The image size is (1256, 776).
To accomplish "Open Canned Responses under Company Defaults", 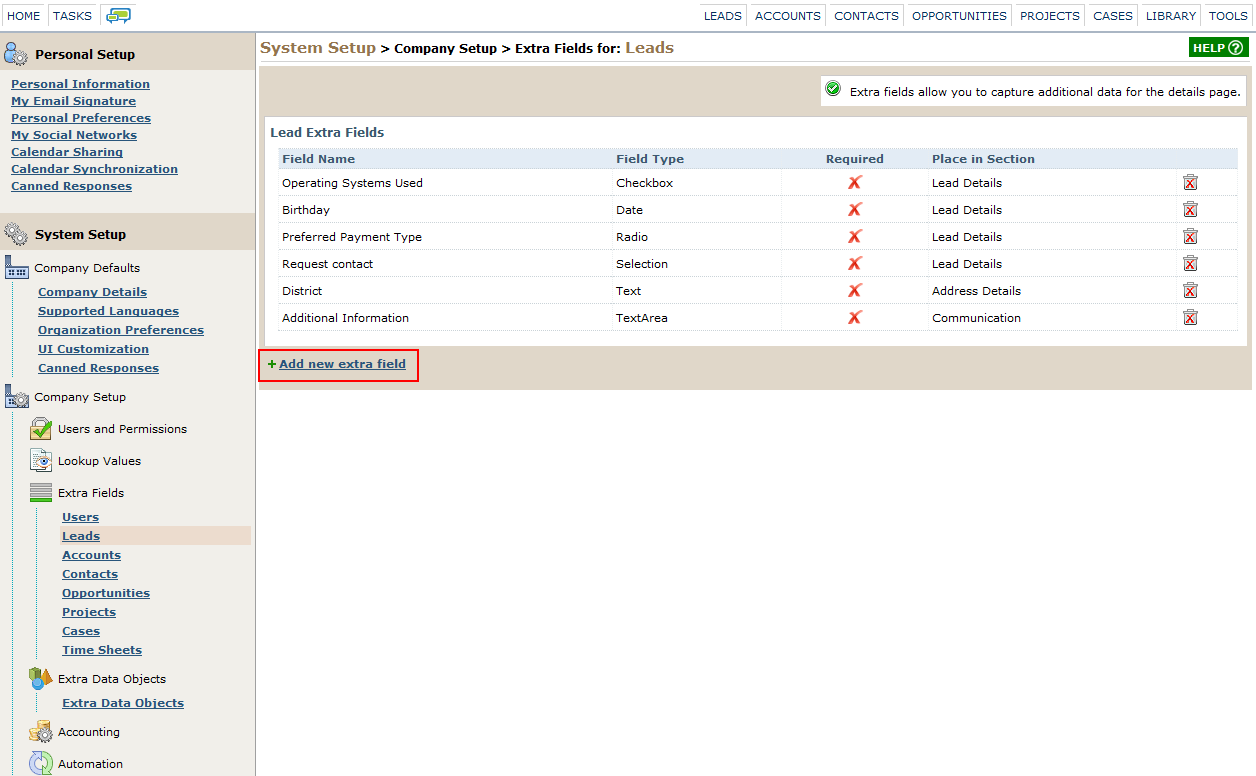I will 98,368.
